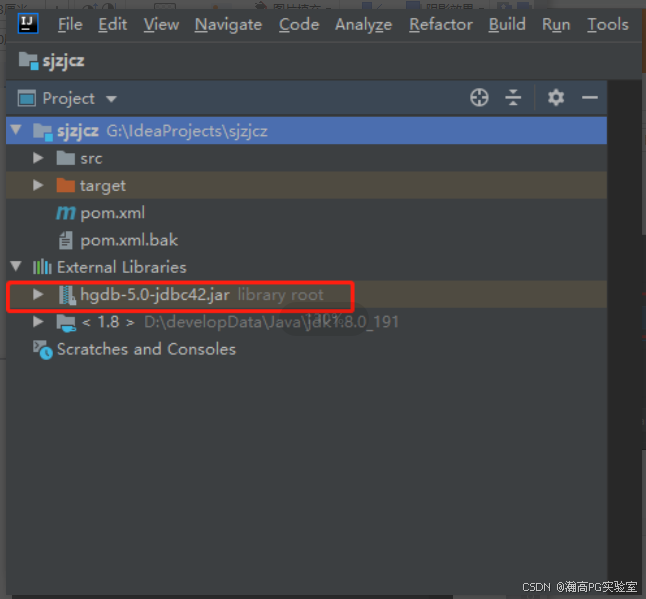Open the File menu
This screenshot has height=599, width=646.
pos(70,24)
